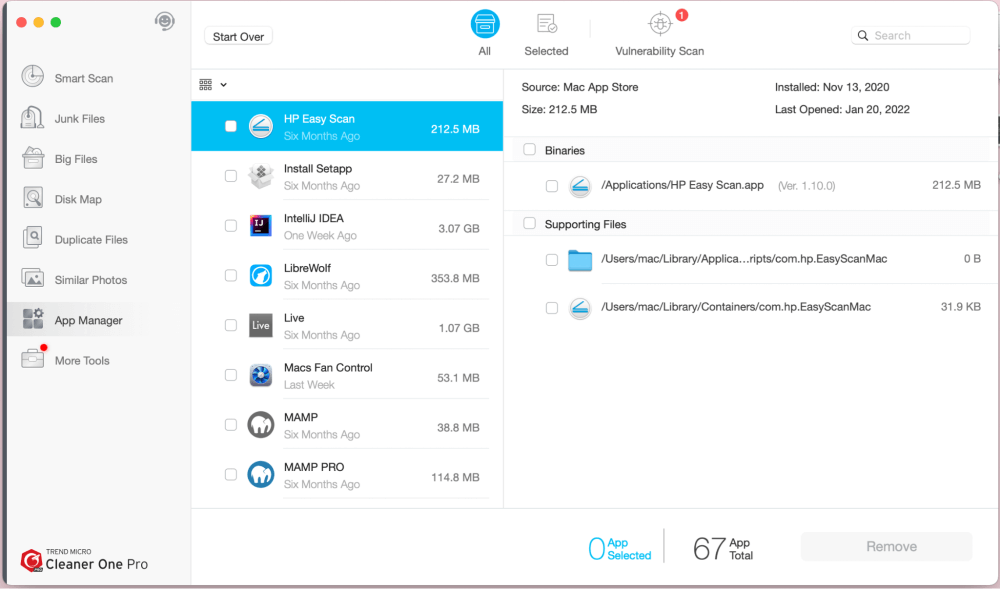This screenshot has width=1000, height=589.
Task: Click the grey MAMP elephant icon
Action: [x=261, y=425]
